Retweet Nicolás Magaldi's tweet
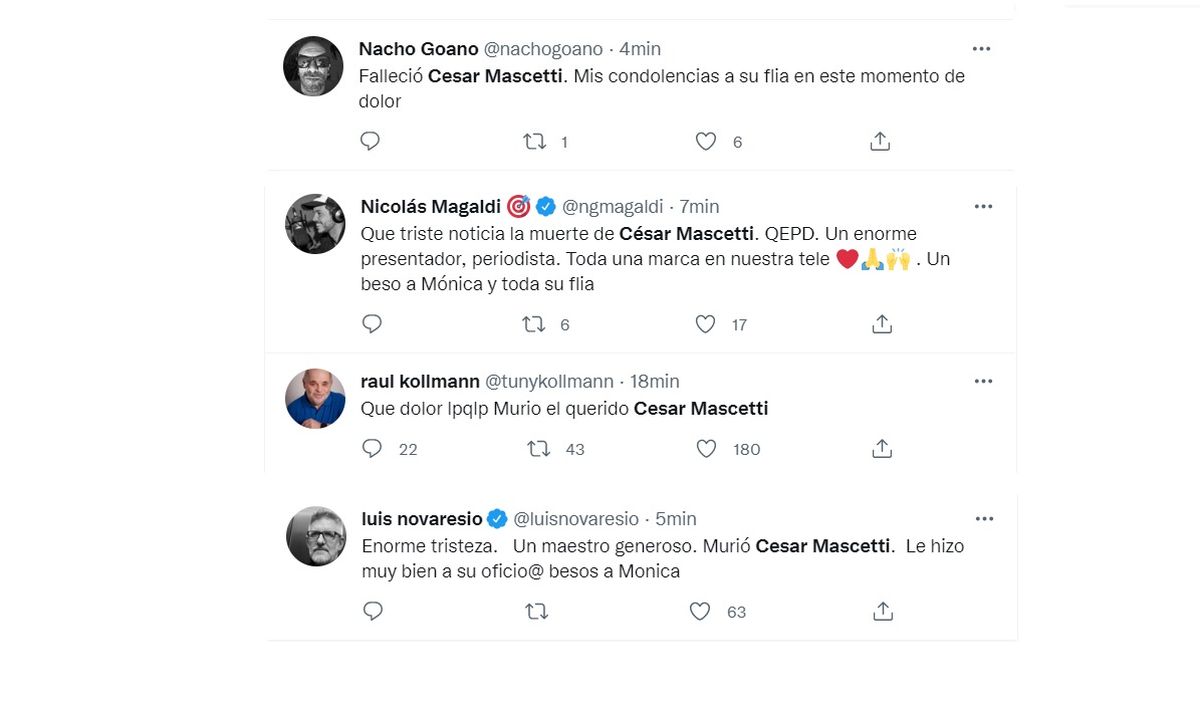The height and width of the screenshot is (706, 1200). coord(535,324)
